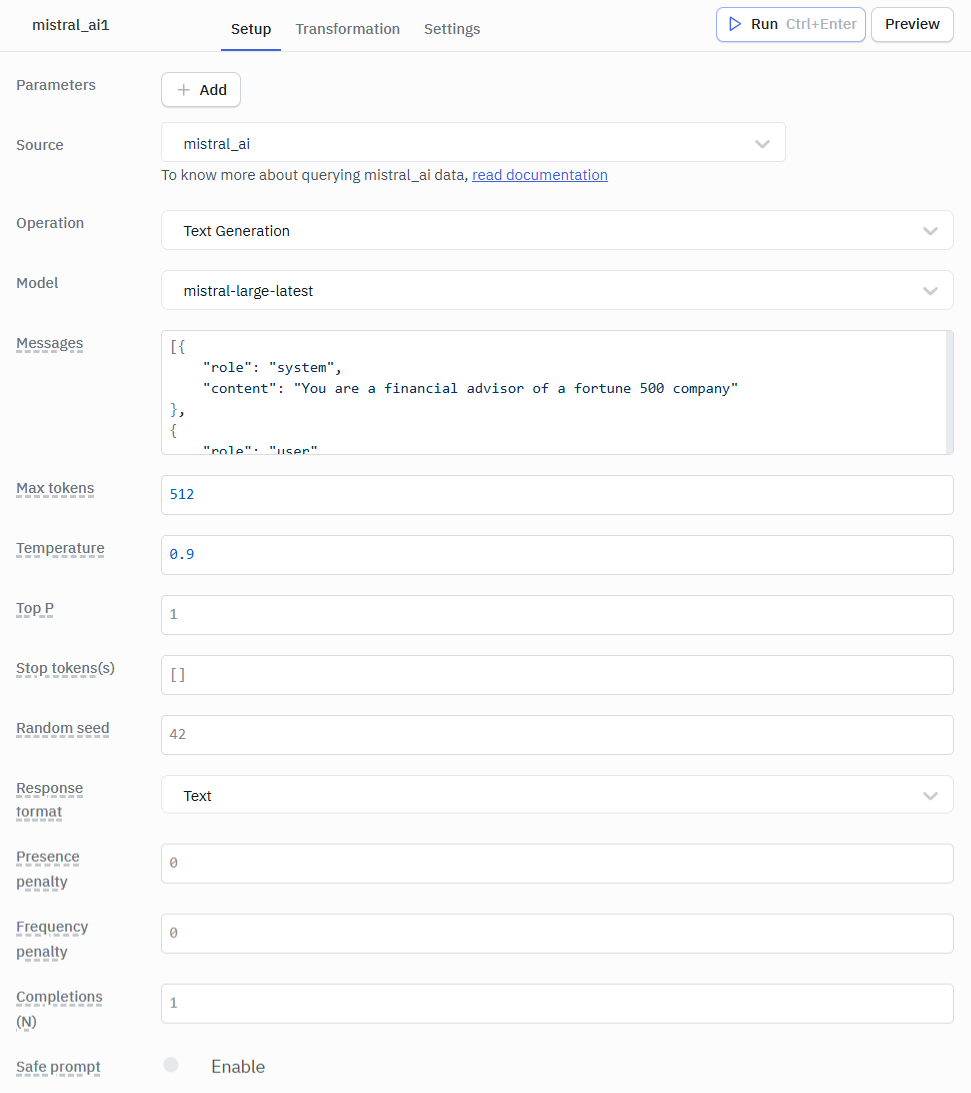Image resolution: width=971 pixels, height=1093 pixels.
Task: Click the plus icon in Add button
Action: 183,90
